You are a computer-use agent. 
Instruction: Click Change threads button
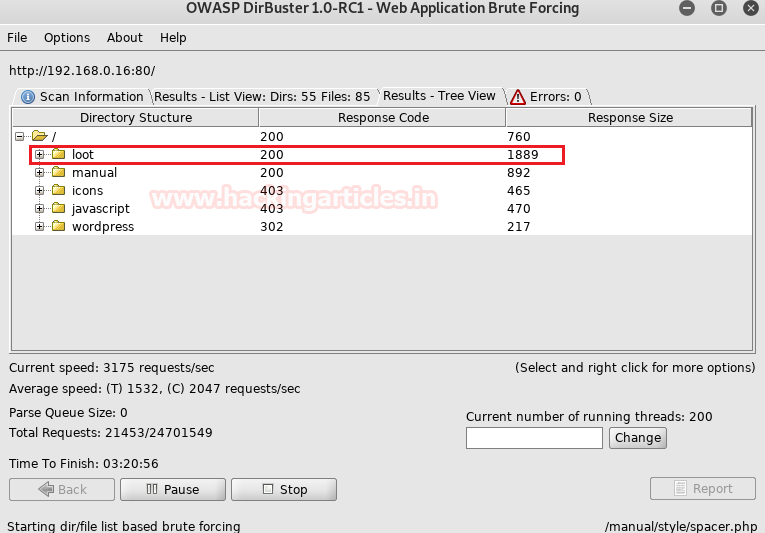pyautogui.click(x=638, y=438)
